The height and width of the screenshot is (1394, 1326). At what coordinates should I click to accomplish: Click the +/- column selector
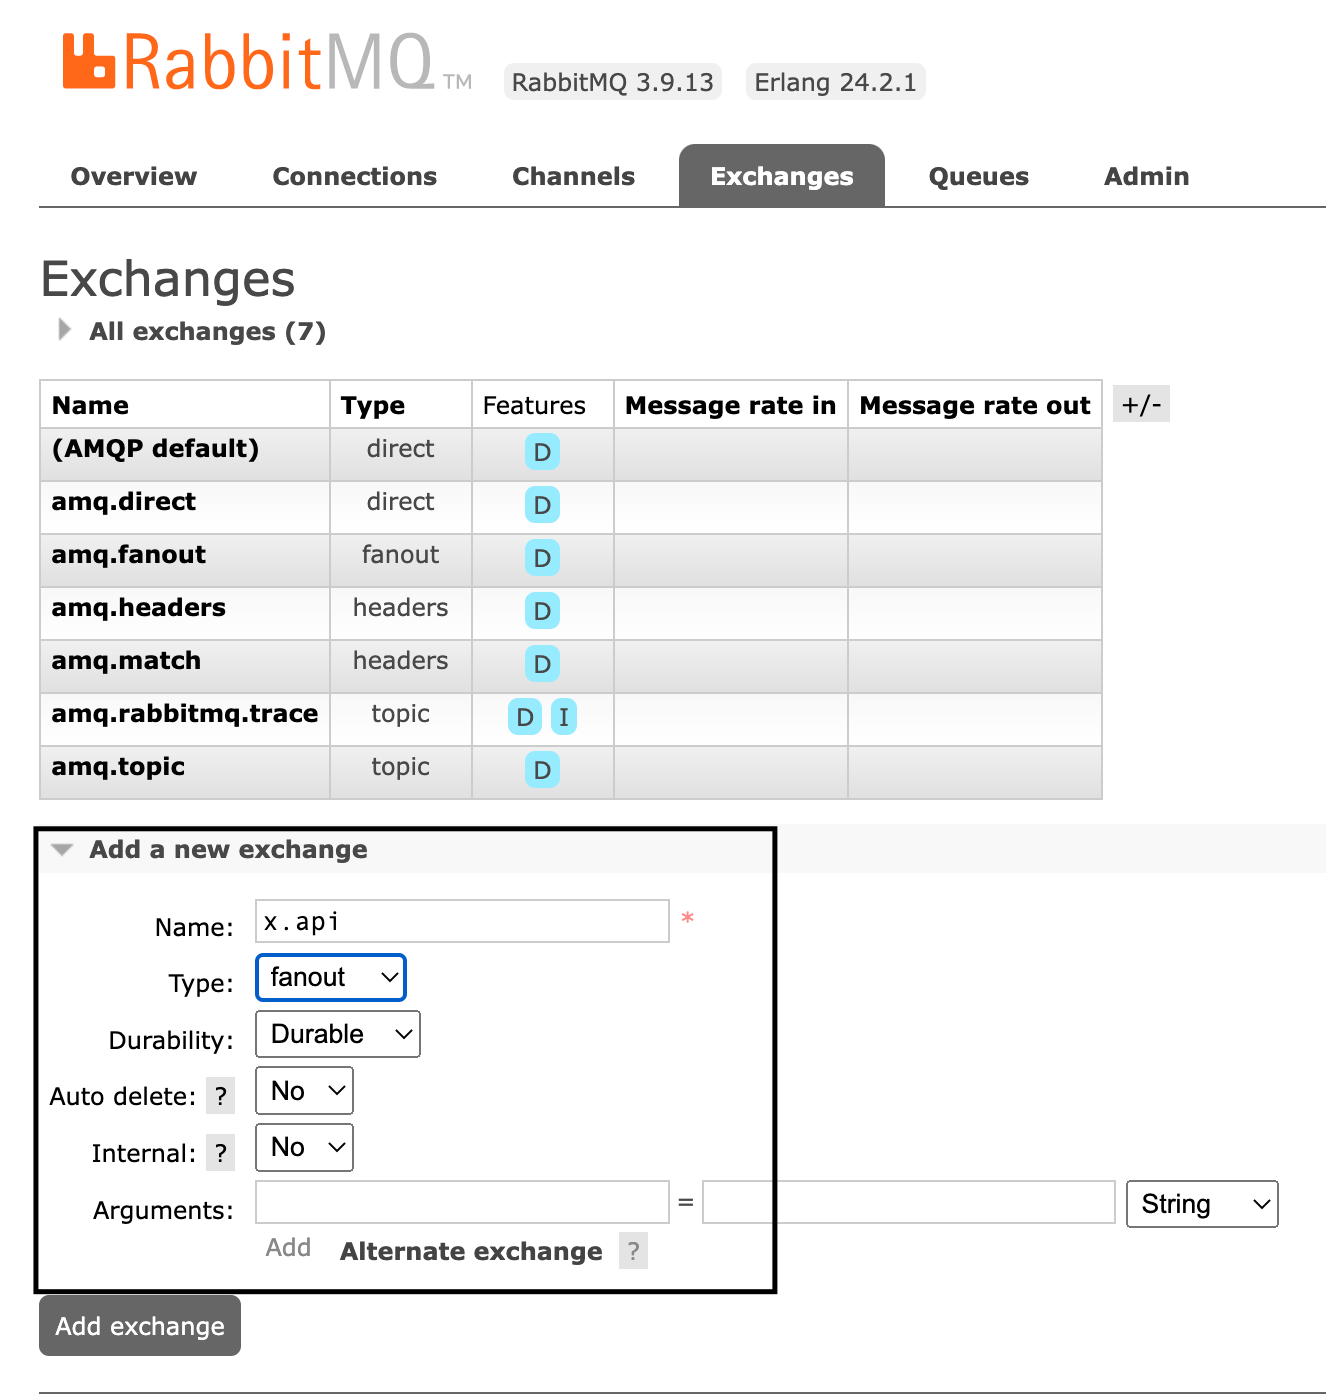(x=1140, y=404)
